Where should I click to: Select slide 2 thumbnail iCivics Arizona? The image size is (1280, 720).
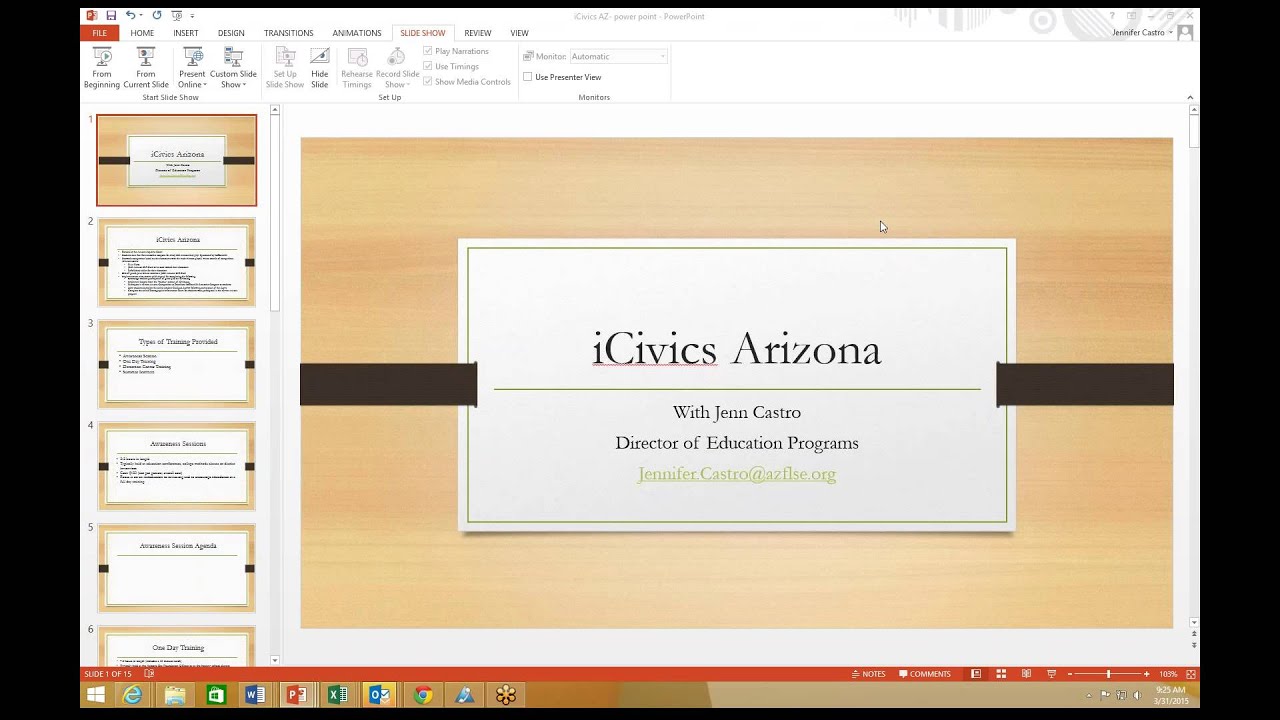coord(176,262)
